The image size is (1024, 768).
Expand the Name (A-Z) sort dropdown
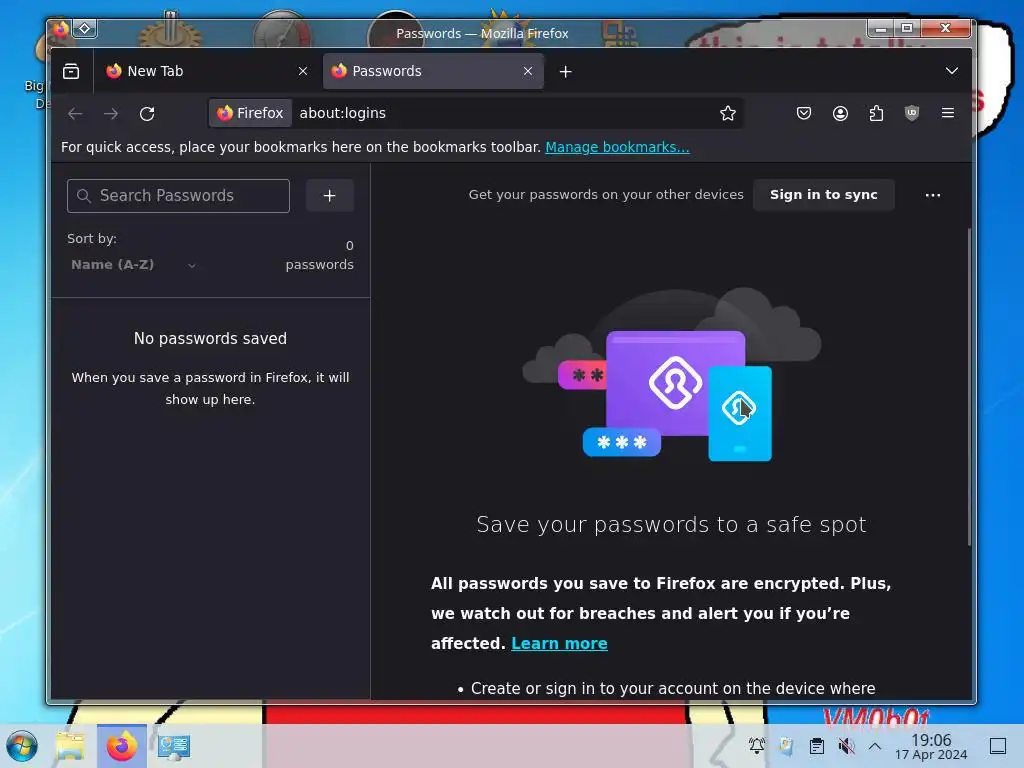pos(133,264)
